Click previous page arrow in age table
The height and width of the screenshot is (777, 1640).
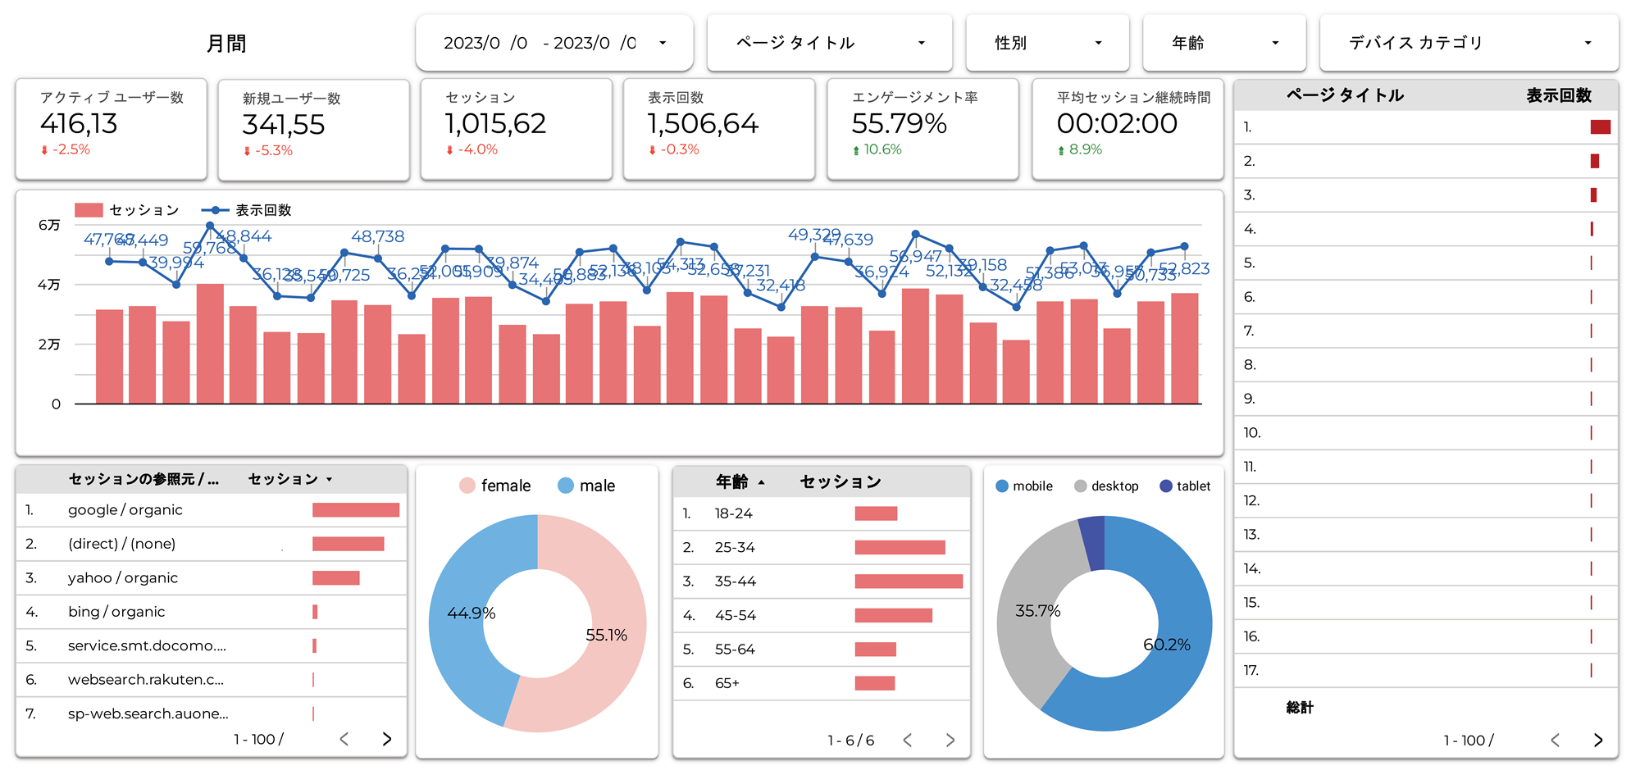(x=907, y=740)
